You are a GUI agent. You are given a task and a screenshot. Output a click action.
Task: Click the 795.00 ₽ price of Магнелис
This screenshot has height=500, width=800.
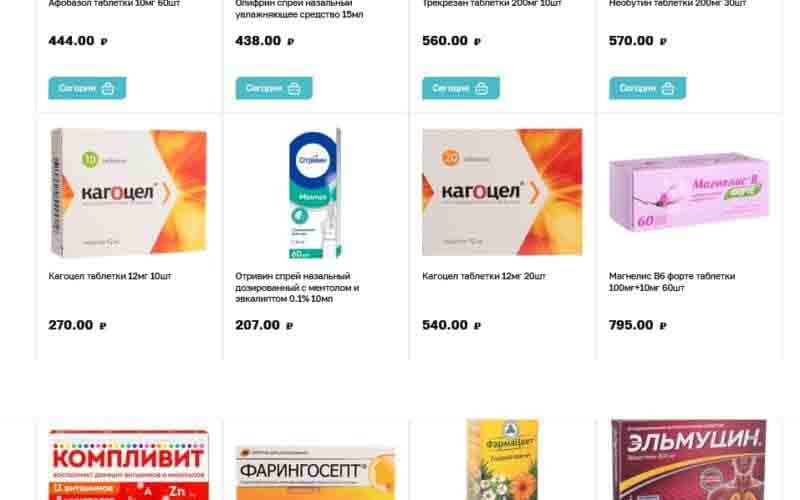(638, 325)
